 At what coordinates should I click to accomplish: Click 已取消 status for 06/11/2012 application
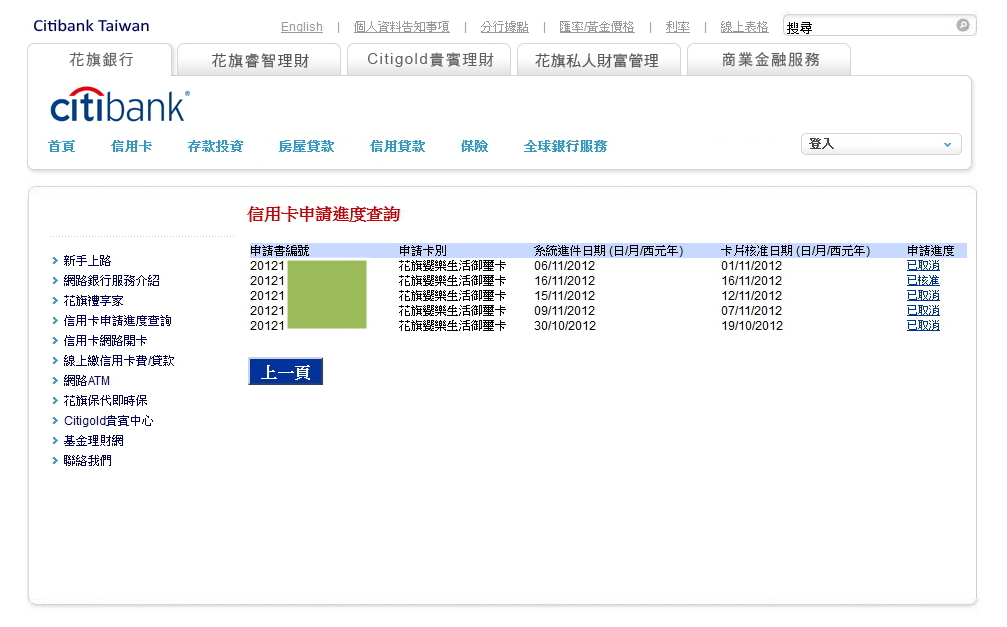pyautogui.click(x=923, y=265)
